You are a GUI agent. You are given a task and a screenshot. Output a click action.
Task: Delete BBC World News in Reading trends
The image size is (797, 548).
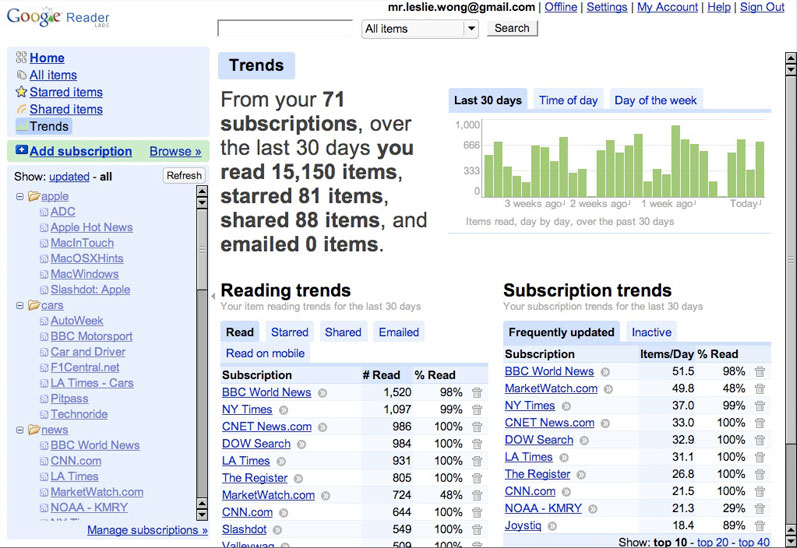click(477, 392)
